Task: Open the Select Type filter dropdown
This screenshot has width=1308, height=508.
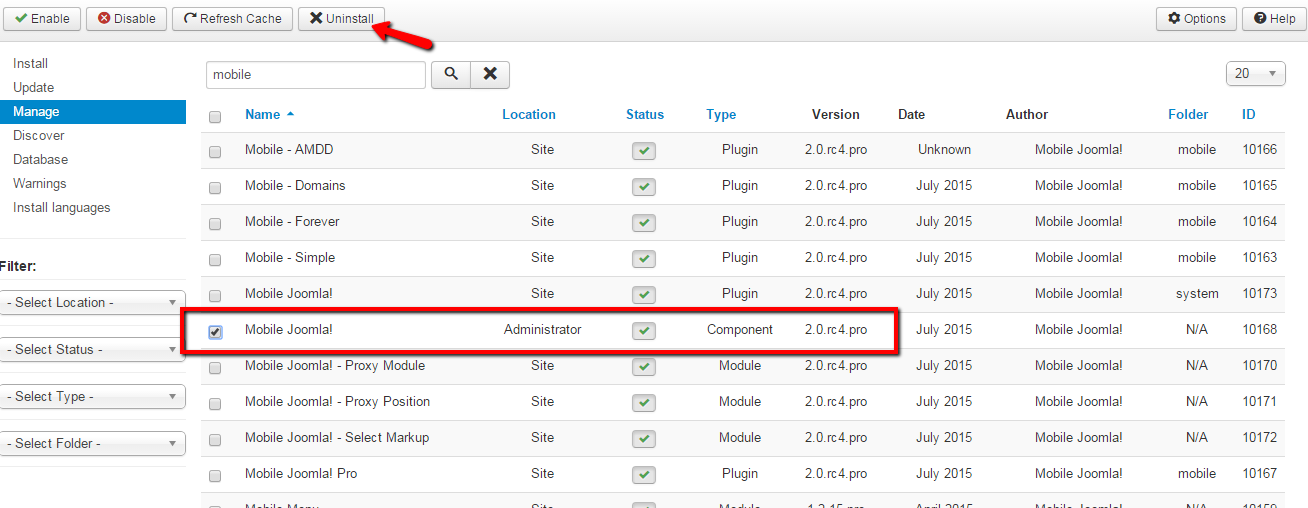Action: pos(92,396)
